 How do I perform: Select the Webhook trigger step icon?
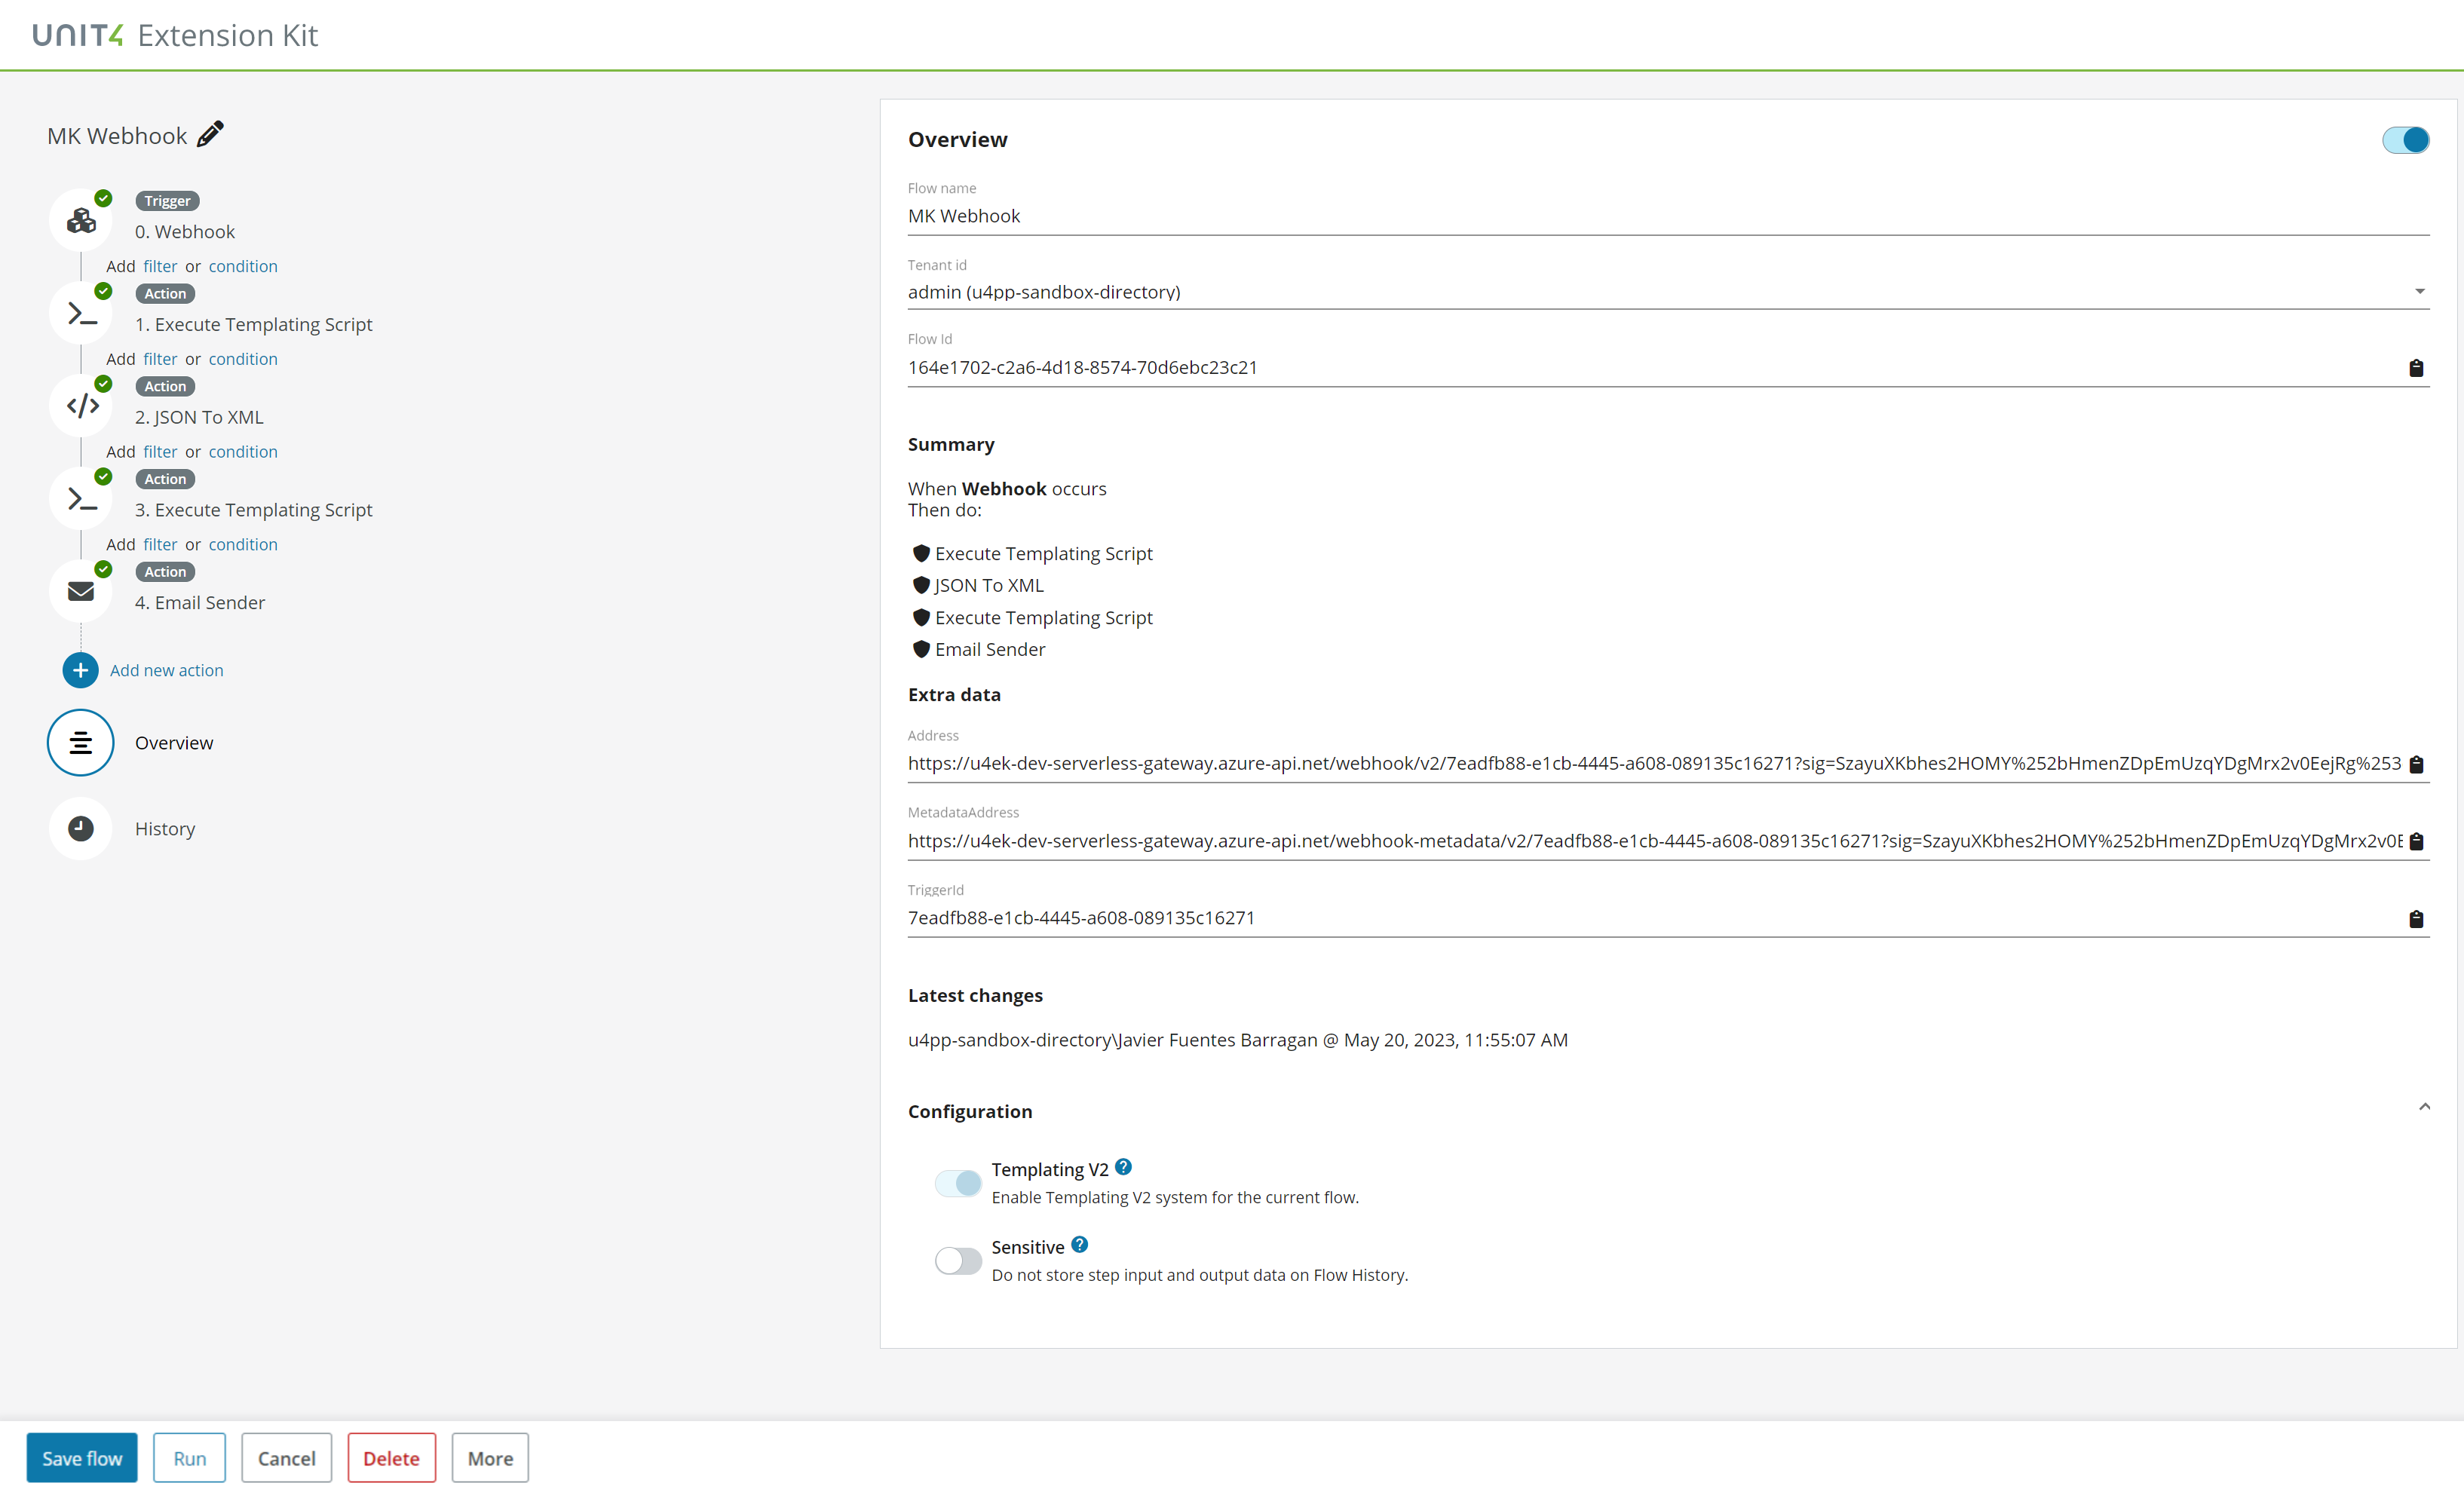(81, 220)
